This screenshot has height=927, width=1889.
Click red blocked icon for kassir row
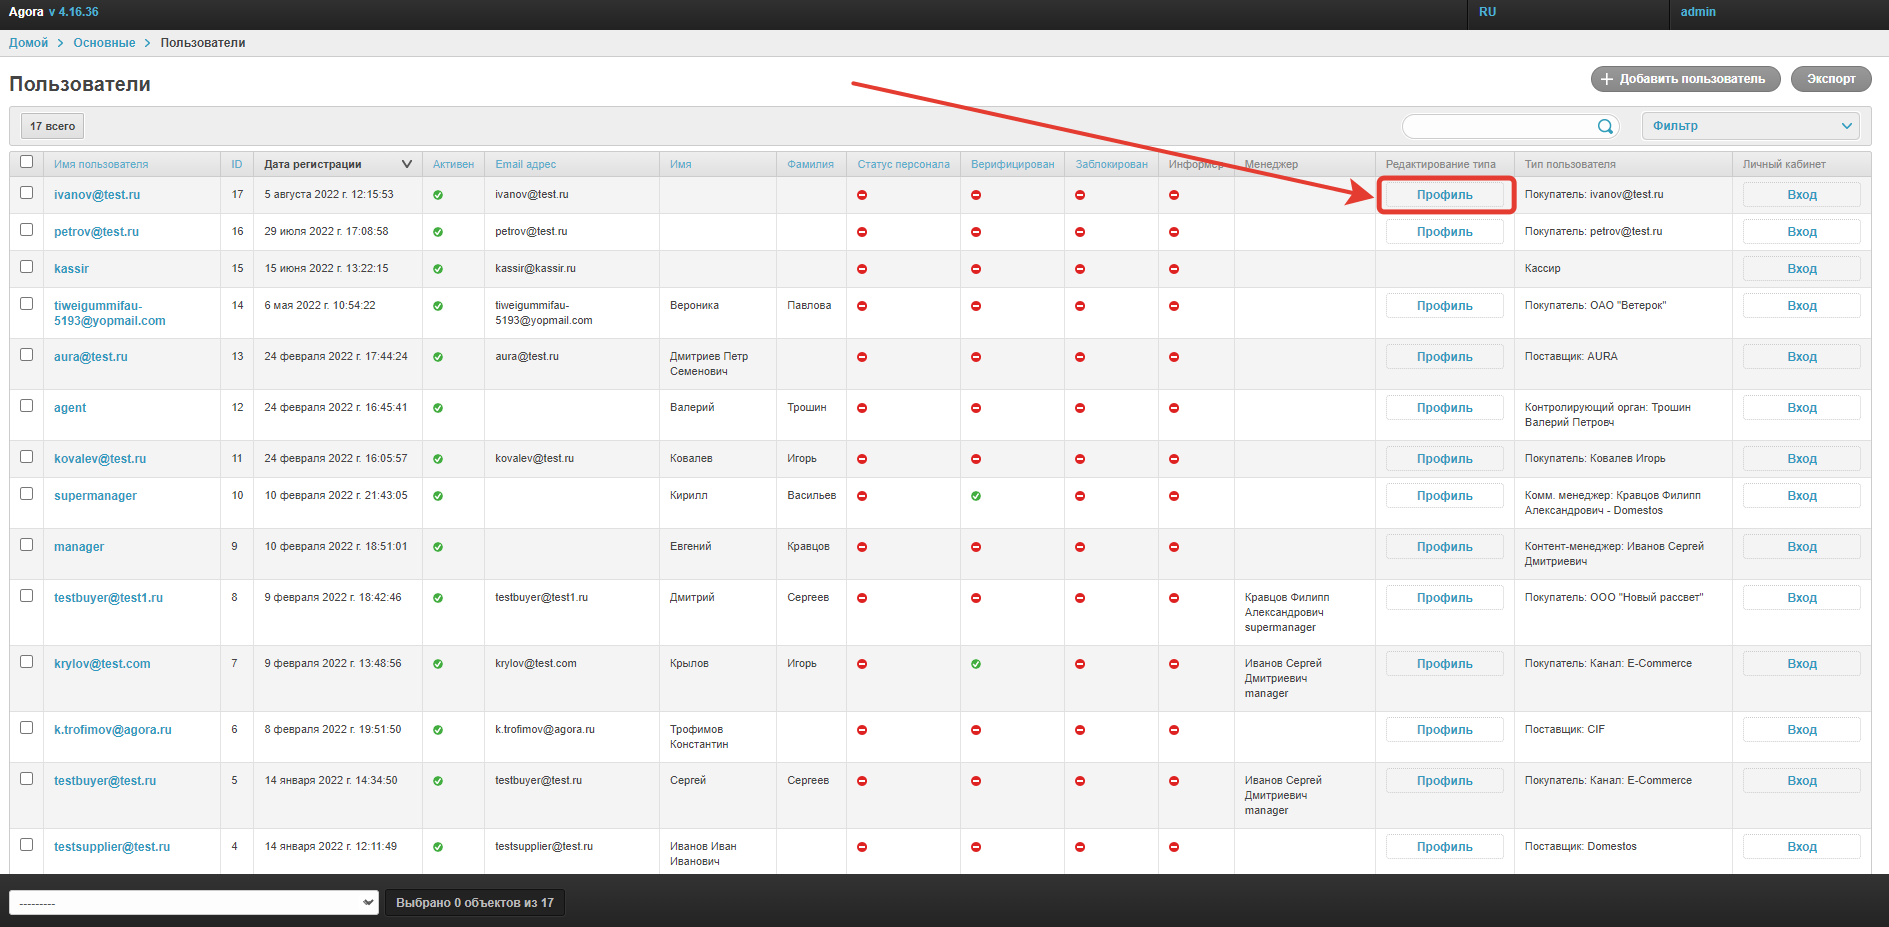tap(1080, 269)
